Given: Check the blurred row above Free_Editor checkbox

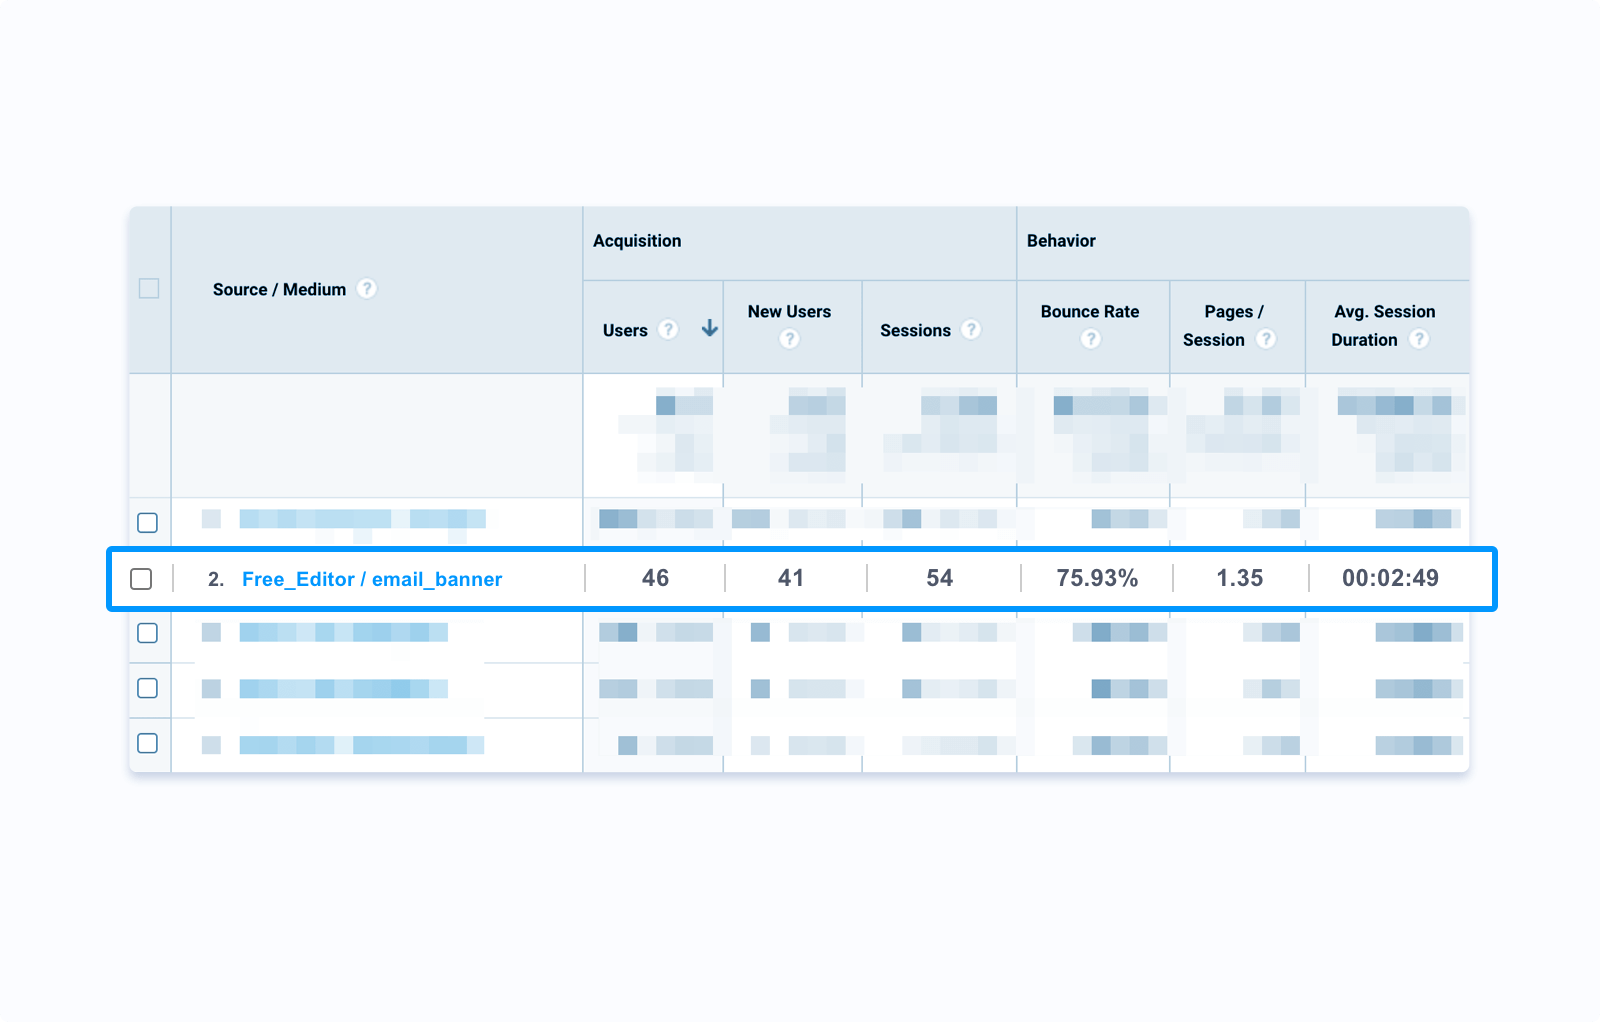Looking at the screenshot, I should coord(147,523).
